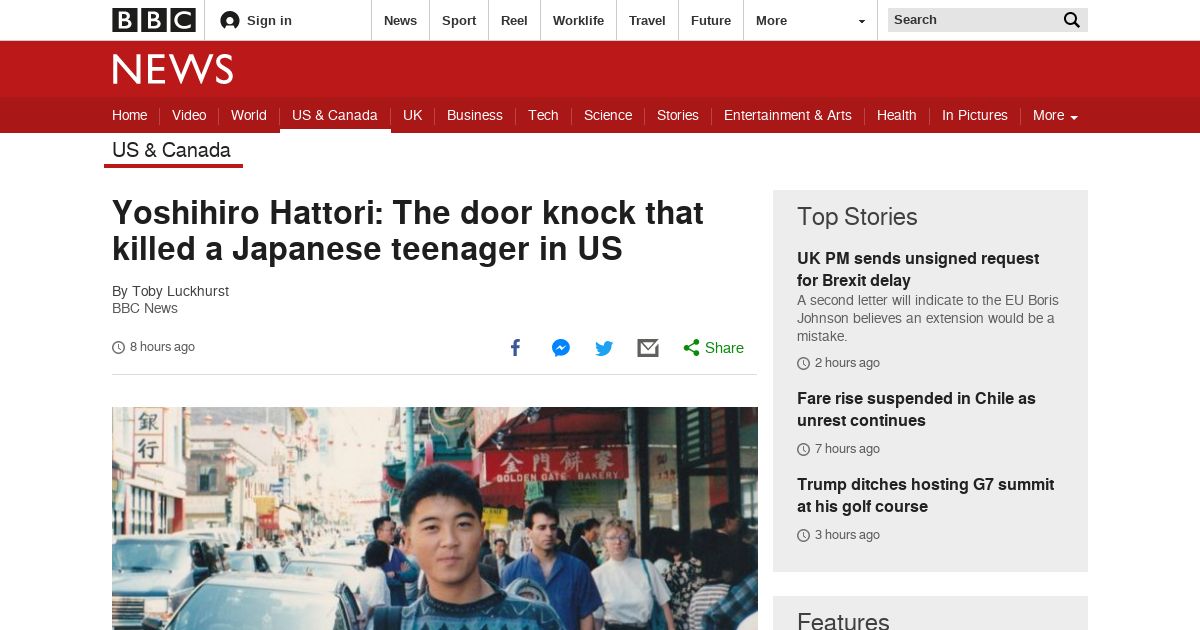Share article on Twitter
The height and width of the screenshot is (630, 1200).
pos(604,348)
